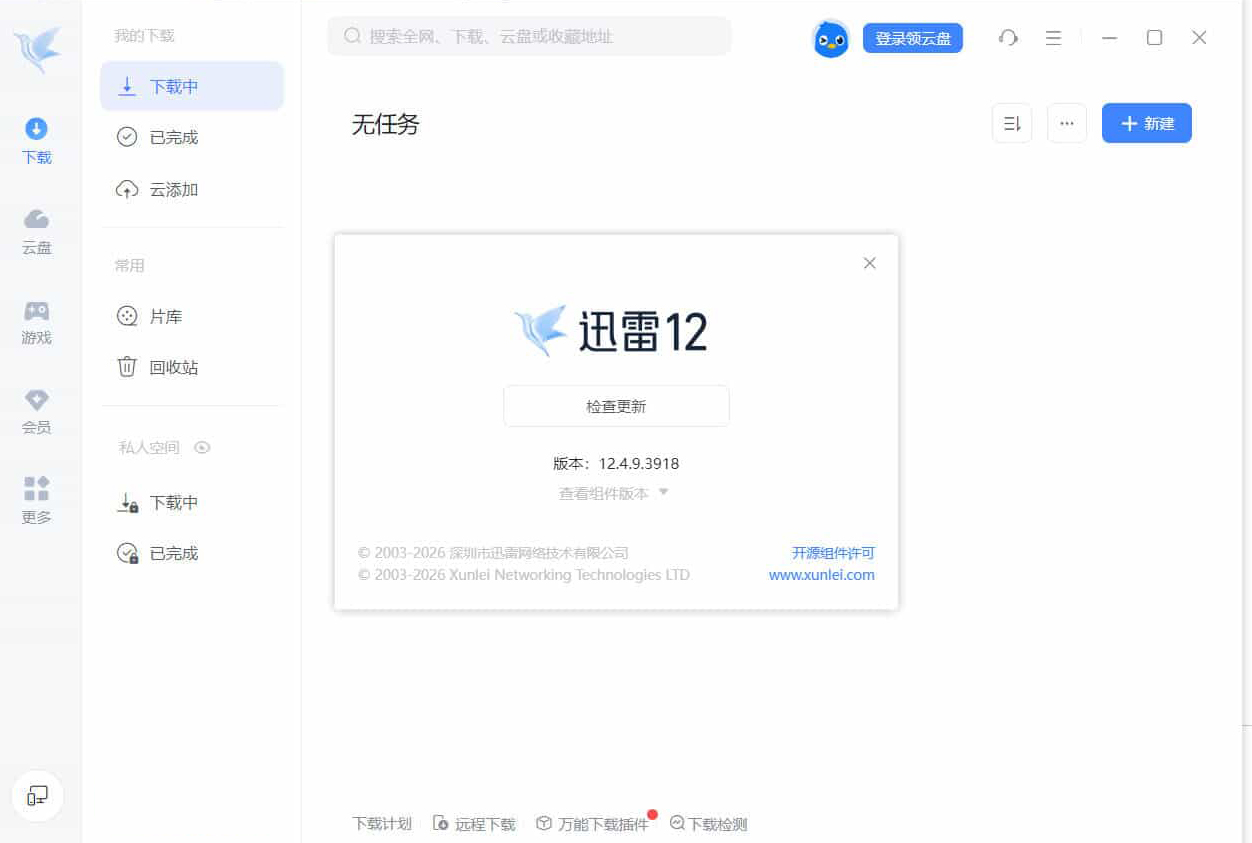Open the 云盘 cloud drive sidebar icon

(37, 220)
